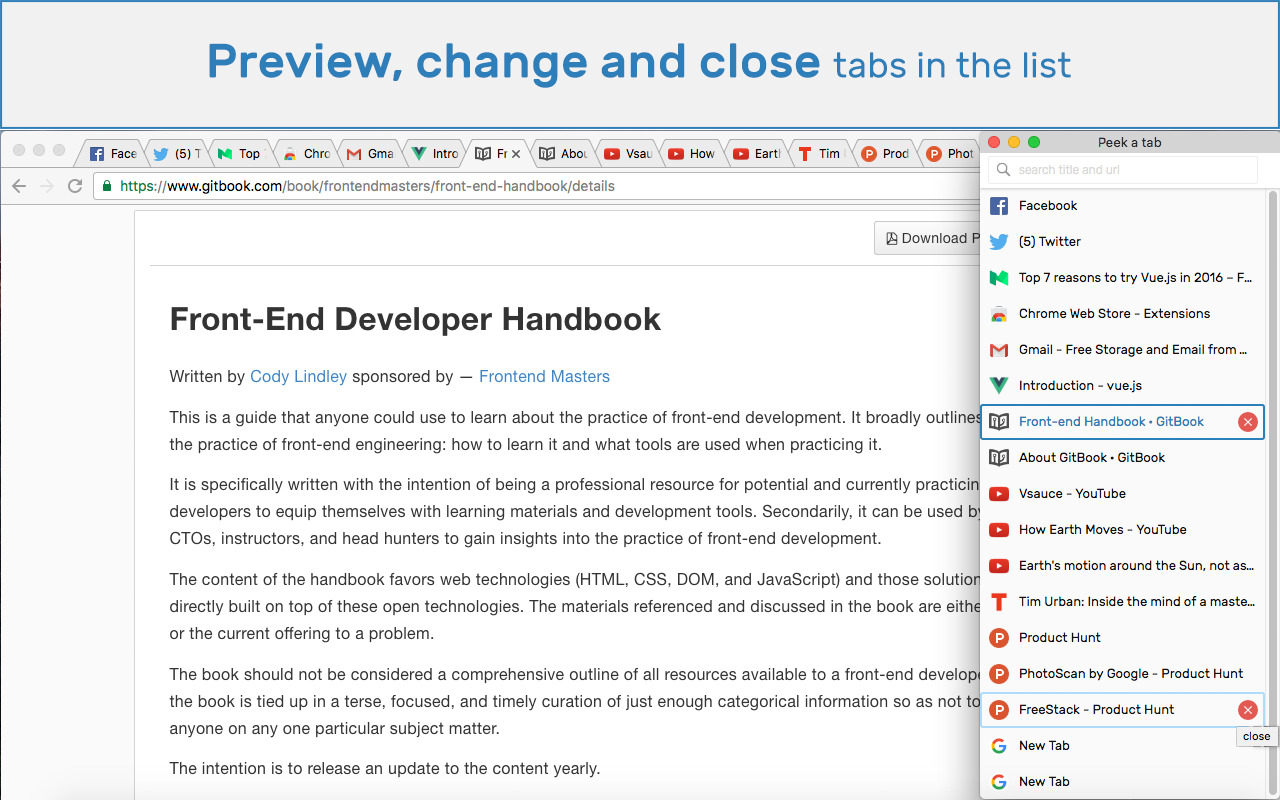
Task: Click the Product Hunt icon beside PhotoScan
Action: (998, 674)
